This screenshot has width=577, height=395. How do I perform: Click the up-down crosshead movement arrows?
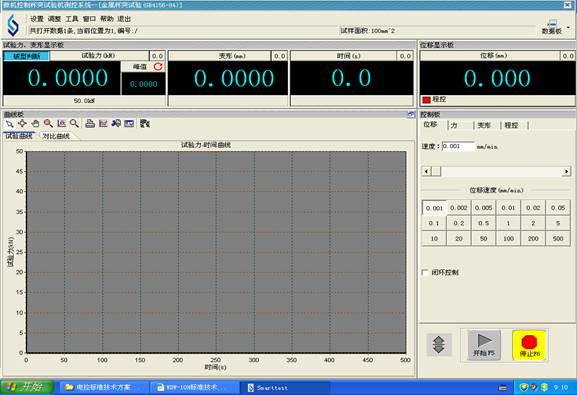[x=439, y=345]
